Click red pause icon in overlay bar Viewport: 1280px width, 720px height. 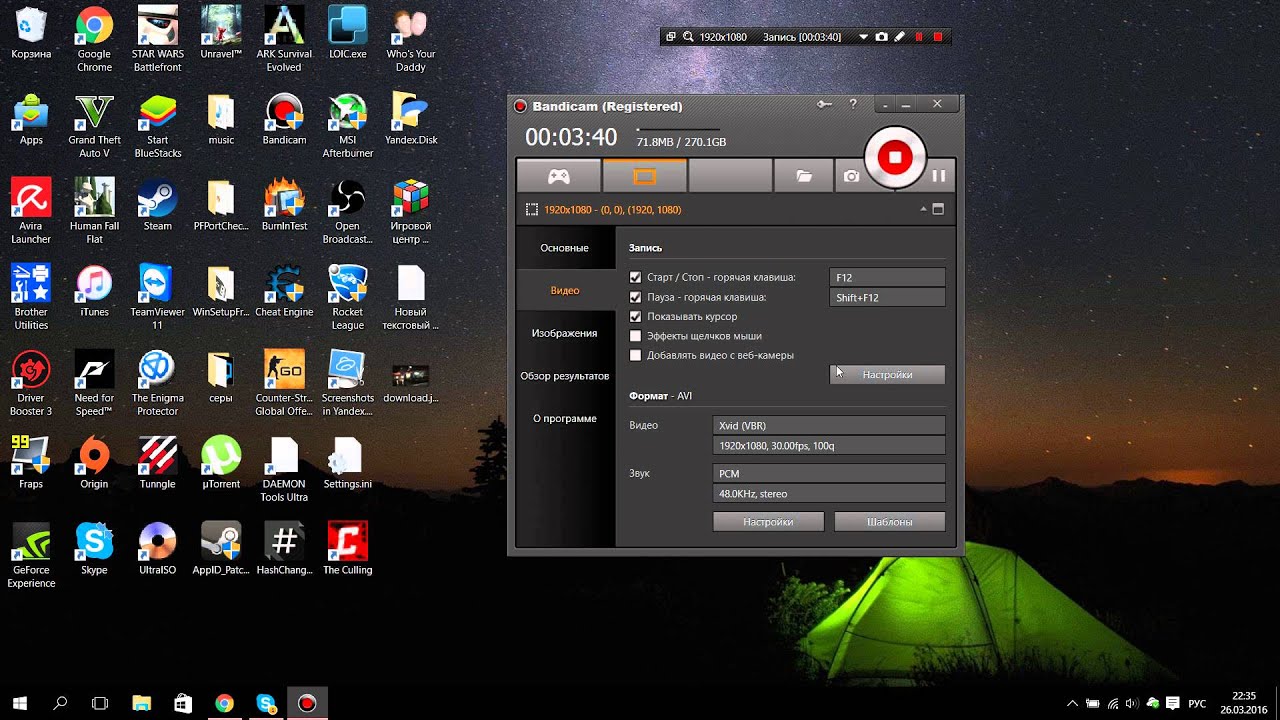pos(919,37)
